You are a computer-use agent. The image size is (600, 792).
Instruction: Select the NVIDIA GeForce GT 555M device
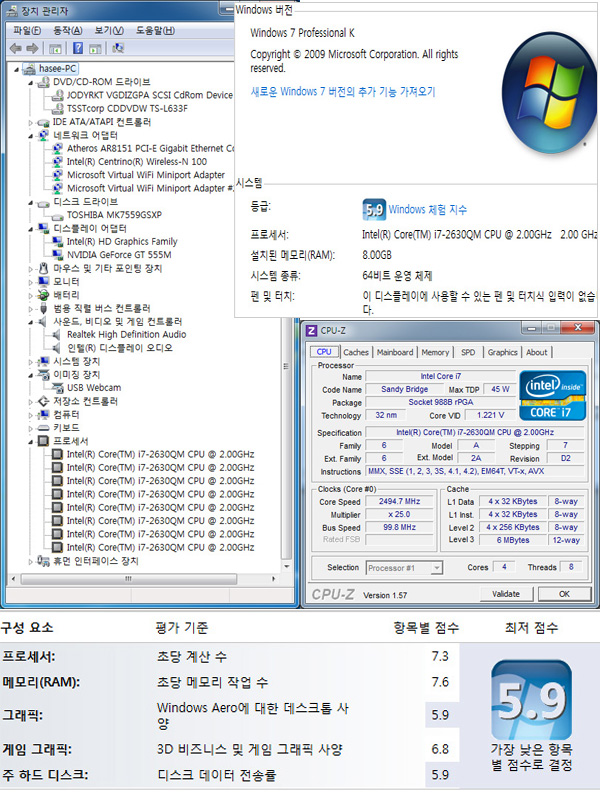point(119,255)
